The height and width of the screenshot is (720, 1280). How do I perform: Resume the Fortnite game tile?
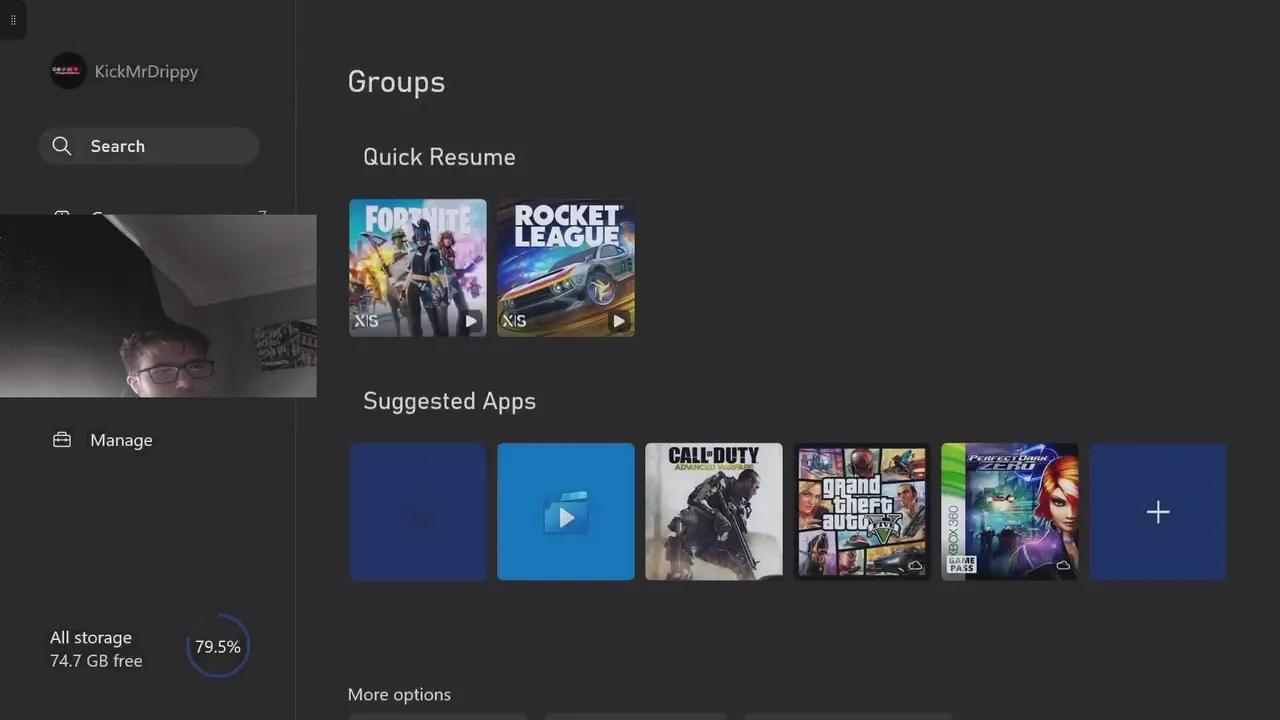(417, 267)
